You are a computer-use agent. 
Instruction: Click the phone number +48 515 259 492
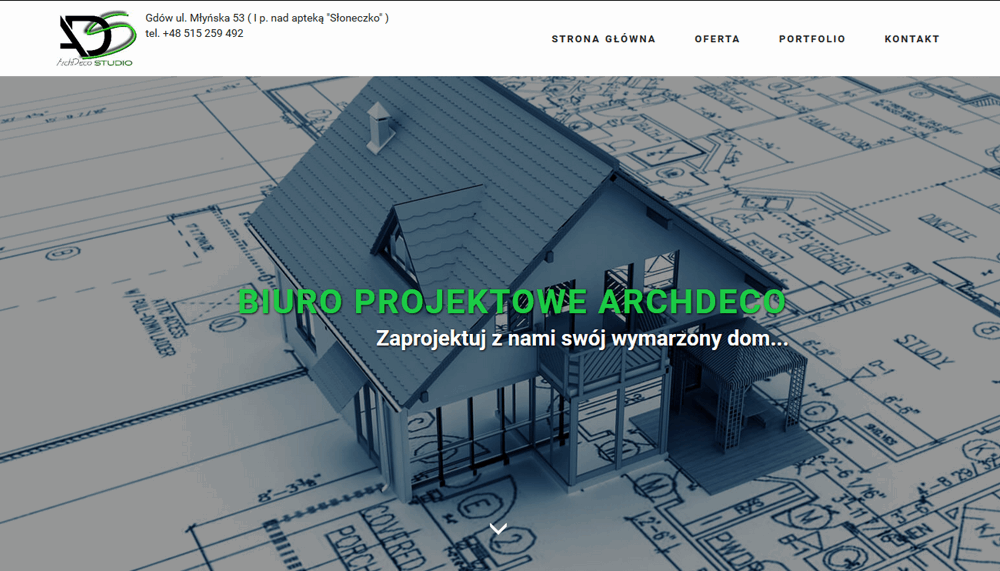194,33
